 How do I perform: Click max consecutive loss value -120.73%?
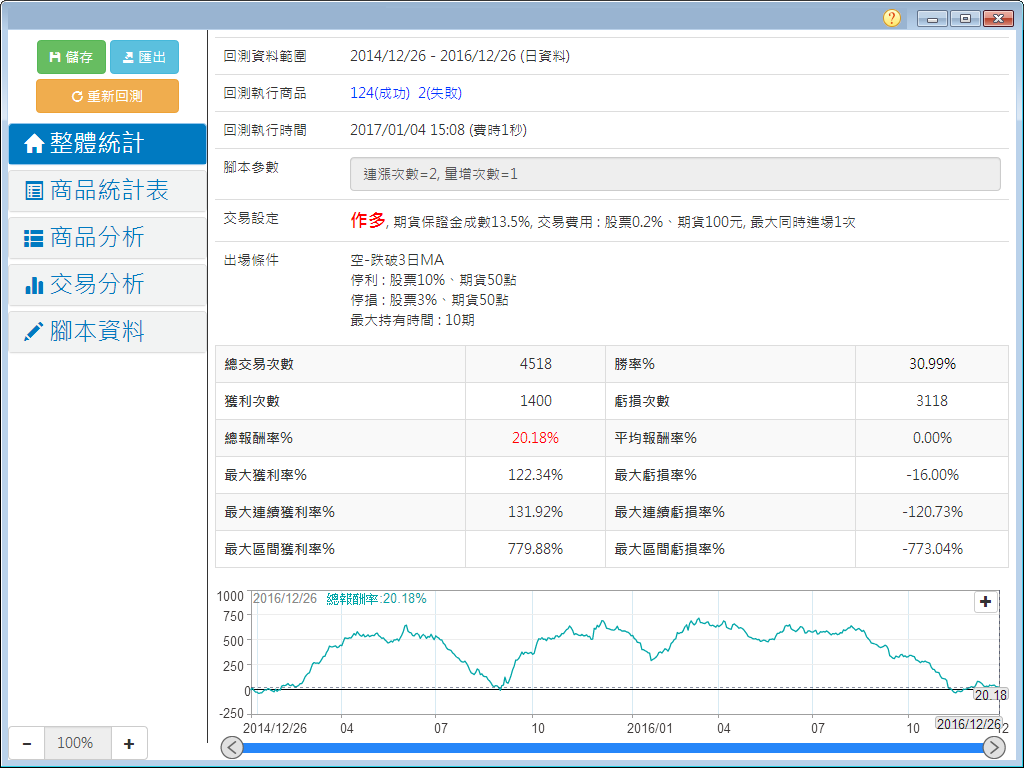coord(932,512)
